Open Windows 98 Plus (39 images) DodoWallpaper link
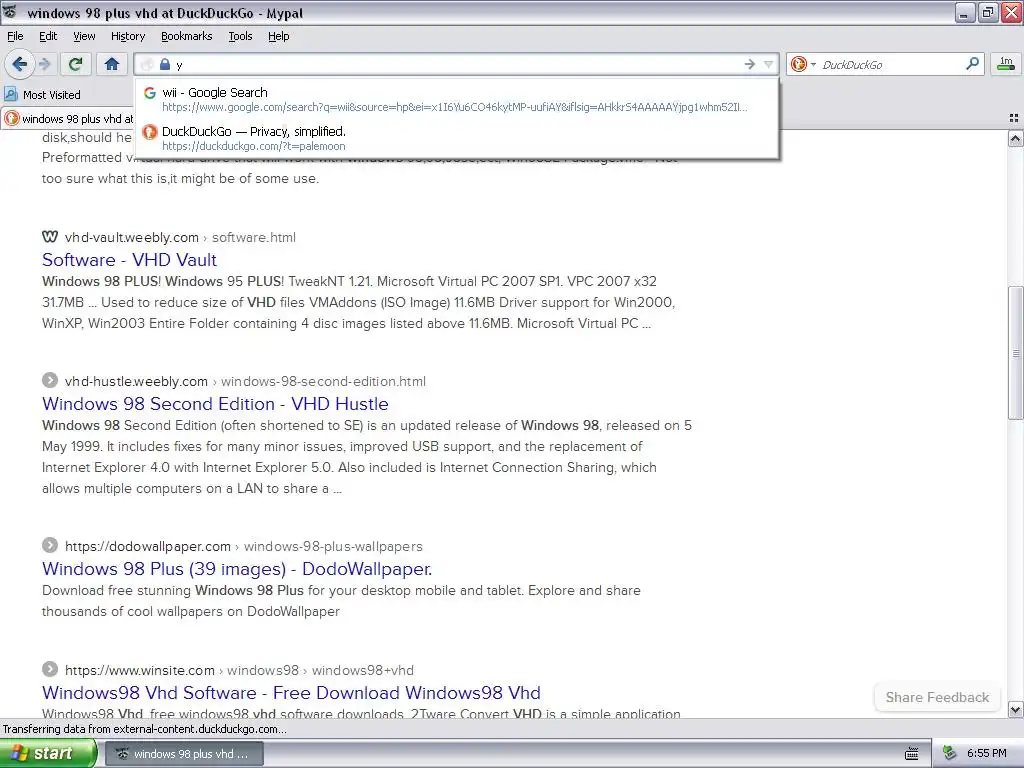The image size is (1024, 768). click(237, 569)
